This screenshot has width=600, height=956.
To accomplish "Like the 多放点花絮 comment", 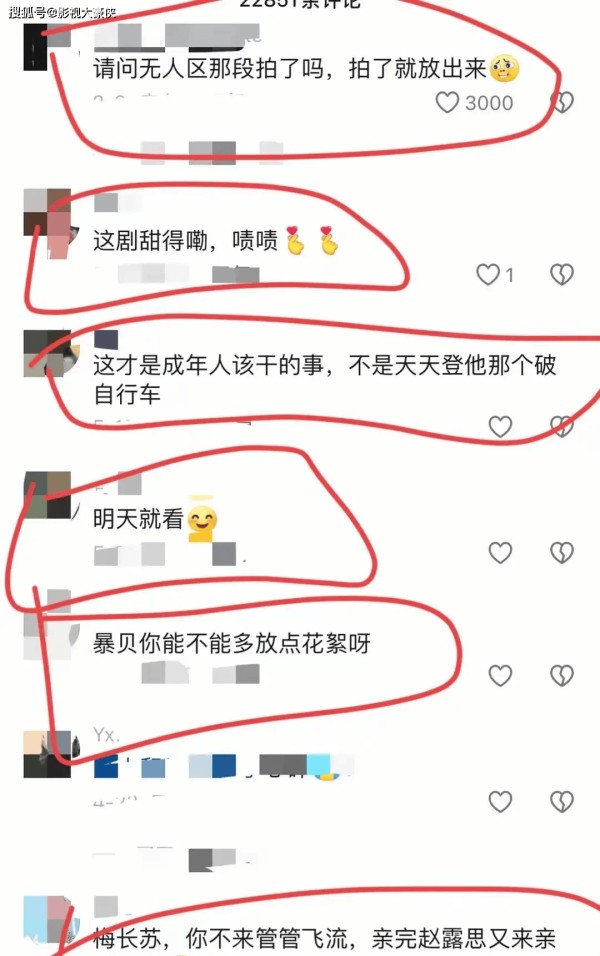I will click(x=500, y=675).
